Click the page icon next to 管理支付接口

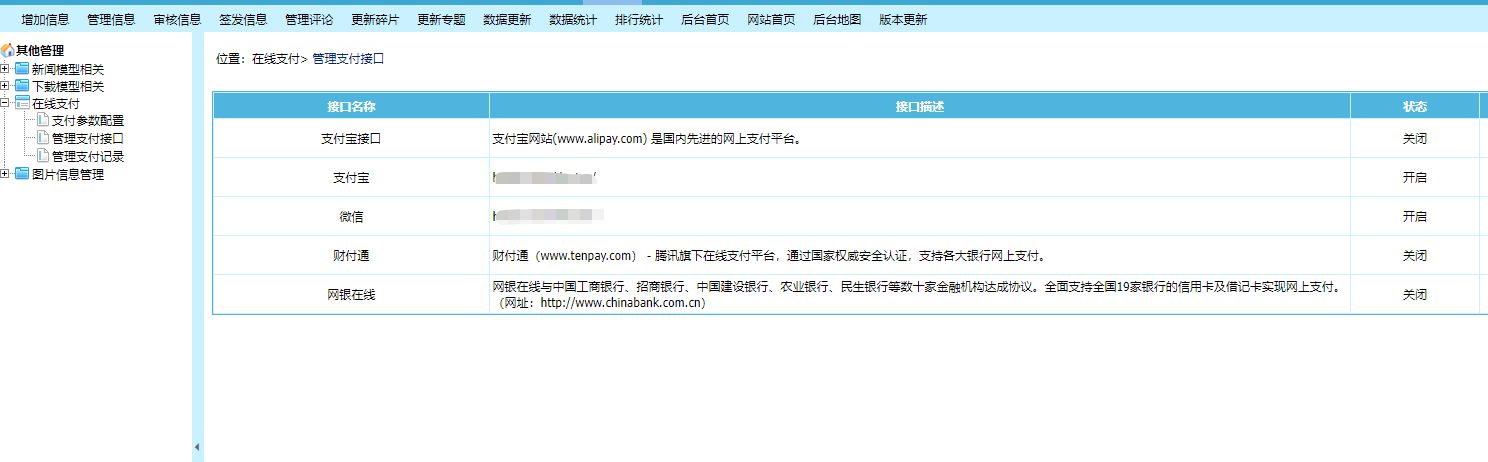[43, 138]
